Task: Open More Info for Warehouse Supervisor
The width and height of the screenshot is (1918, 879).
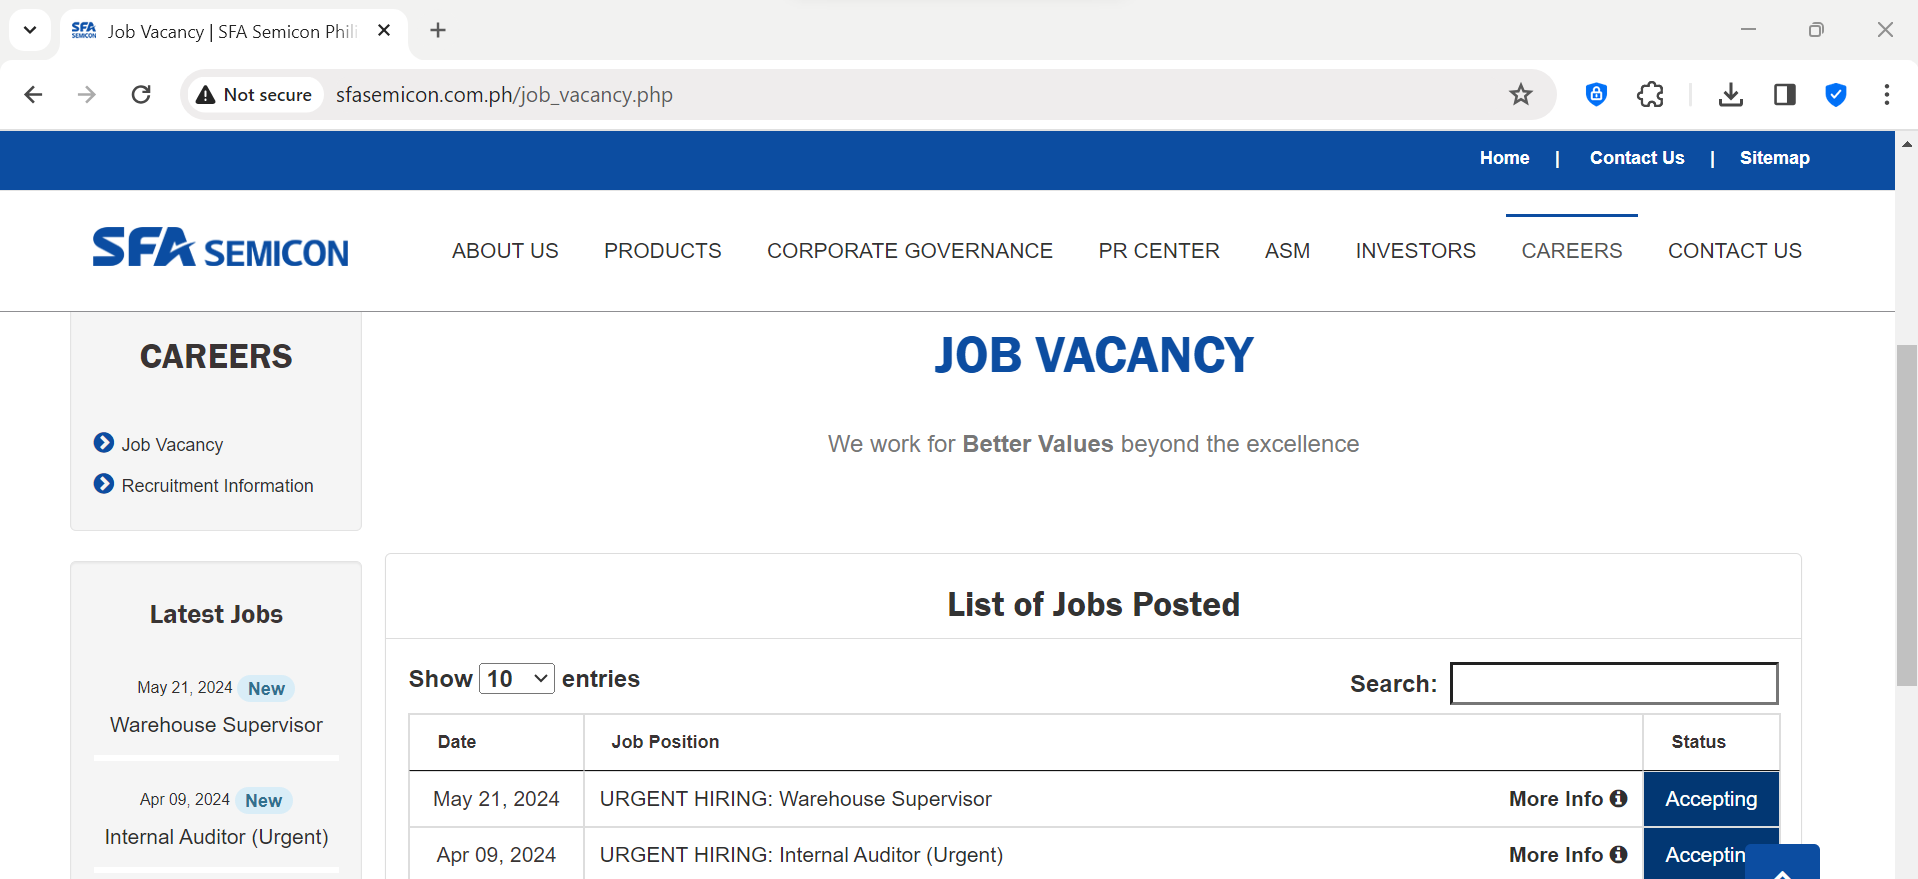Action: point(1567,799)
